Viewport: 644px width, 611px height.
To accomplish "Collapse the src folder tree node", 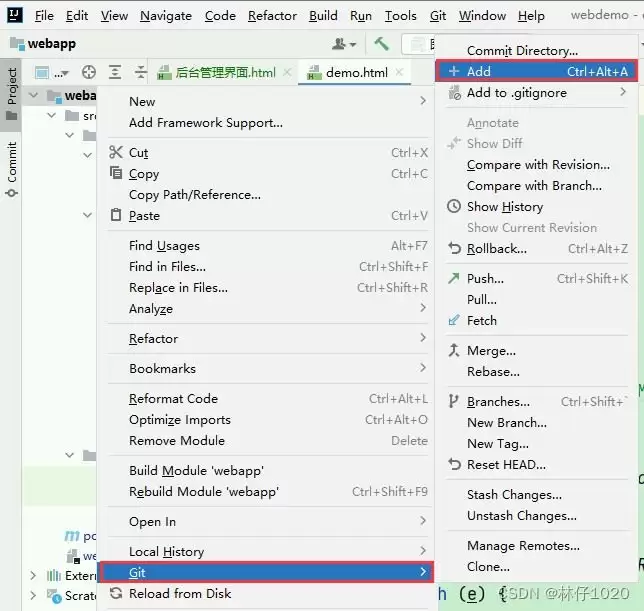I will coord(51,115).
